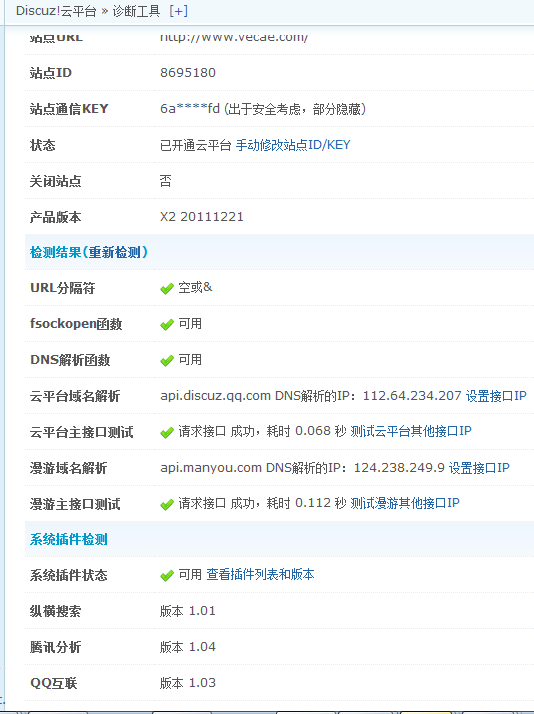Click 重新检测 in the results header
Screen dimensions: 534x714
(x=115, y=252)
